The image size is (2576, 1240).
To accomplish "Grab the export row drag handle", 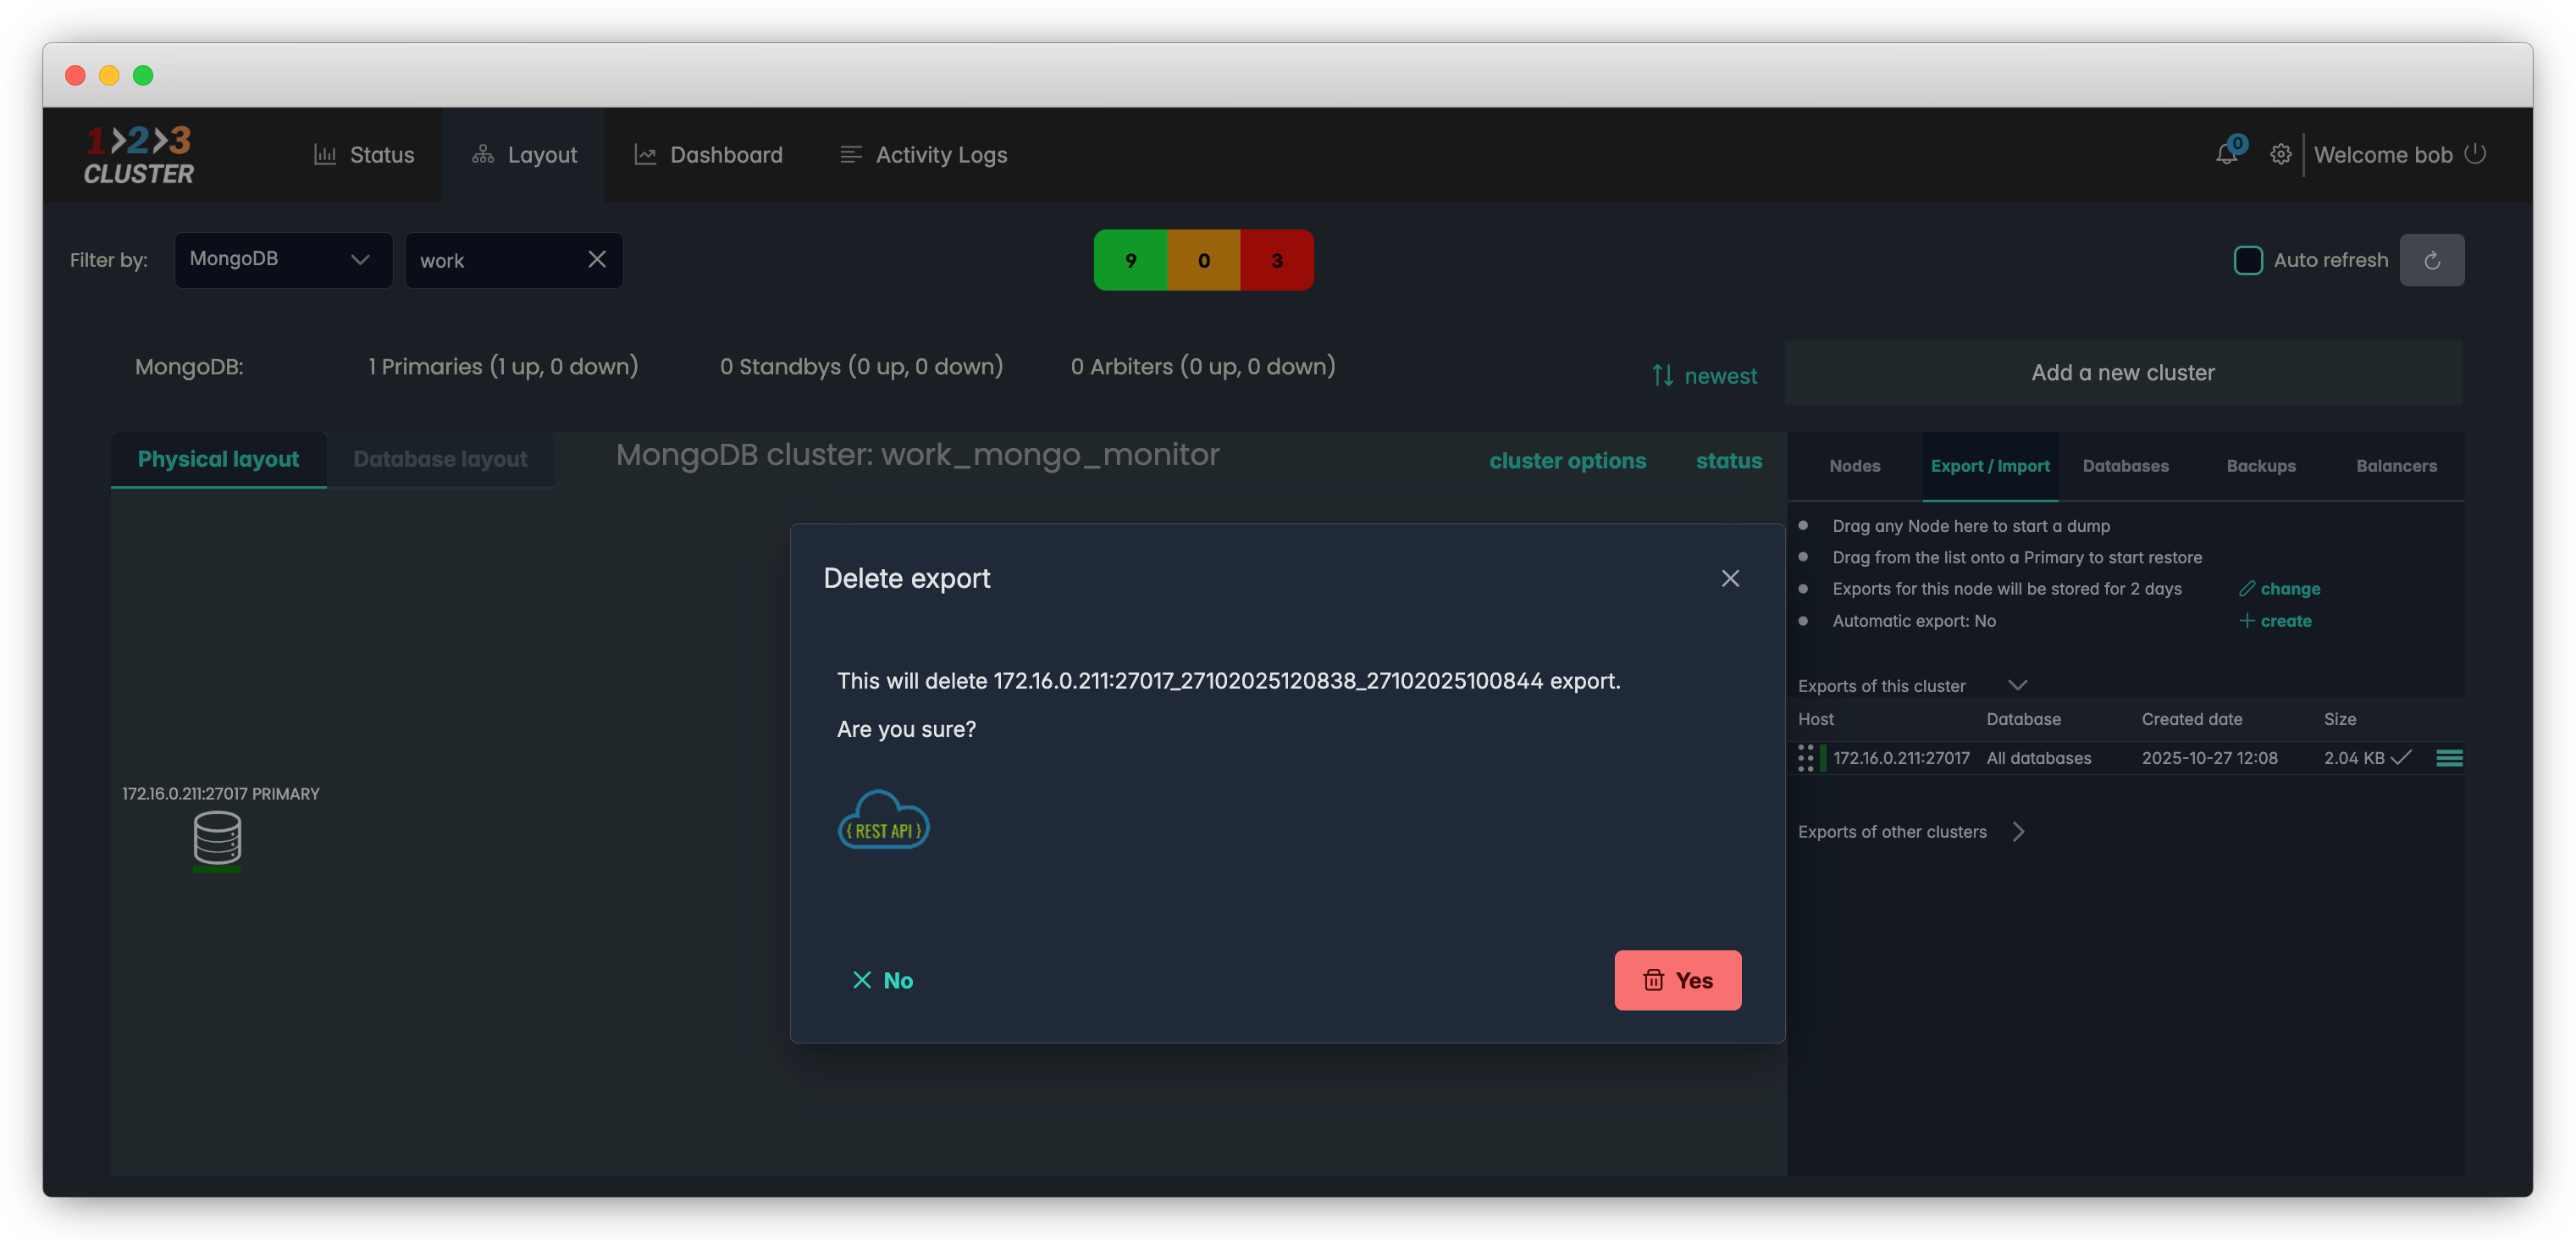I will [x=1805, y=758].
